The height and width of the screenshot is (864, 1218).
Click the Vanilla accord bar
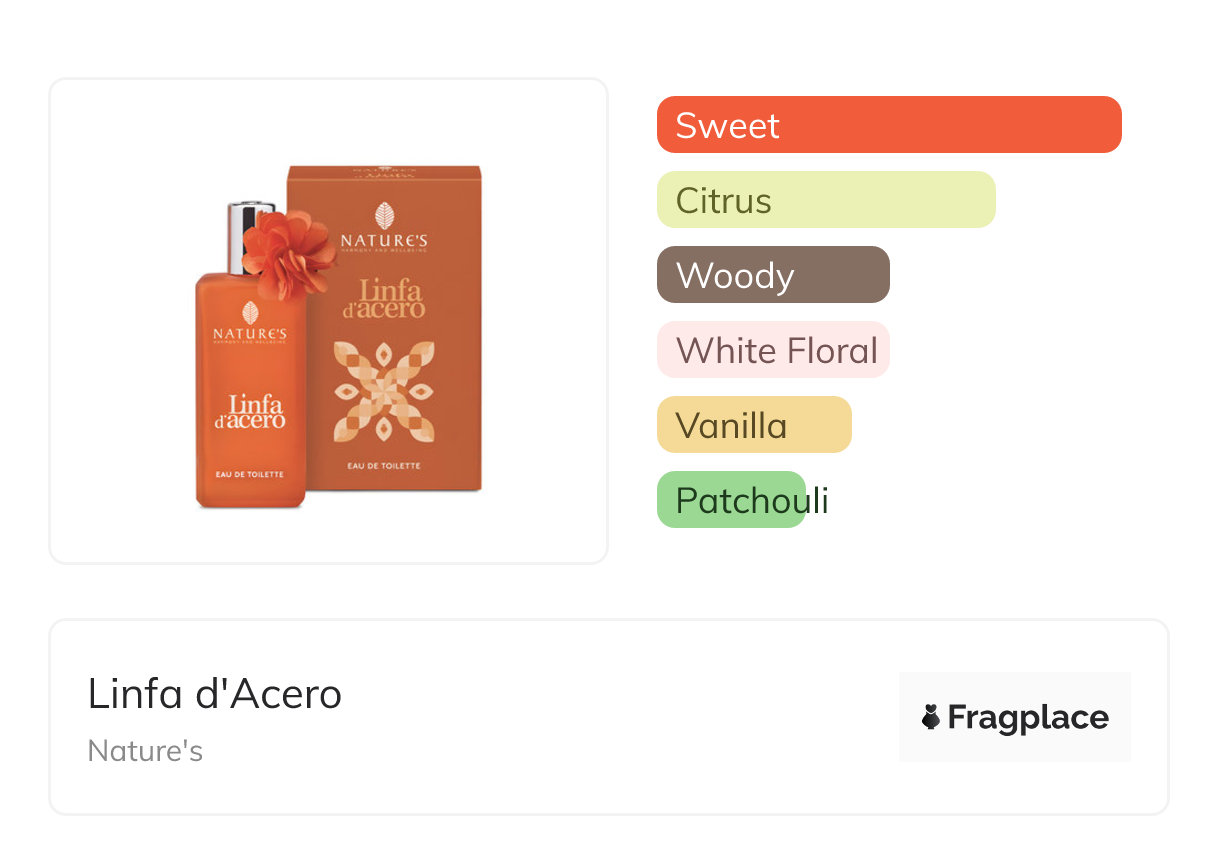[x=753, y=425]
